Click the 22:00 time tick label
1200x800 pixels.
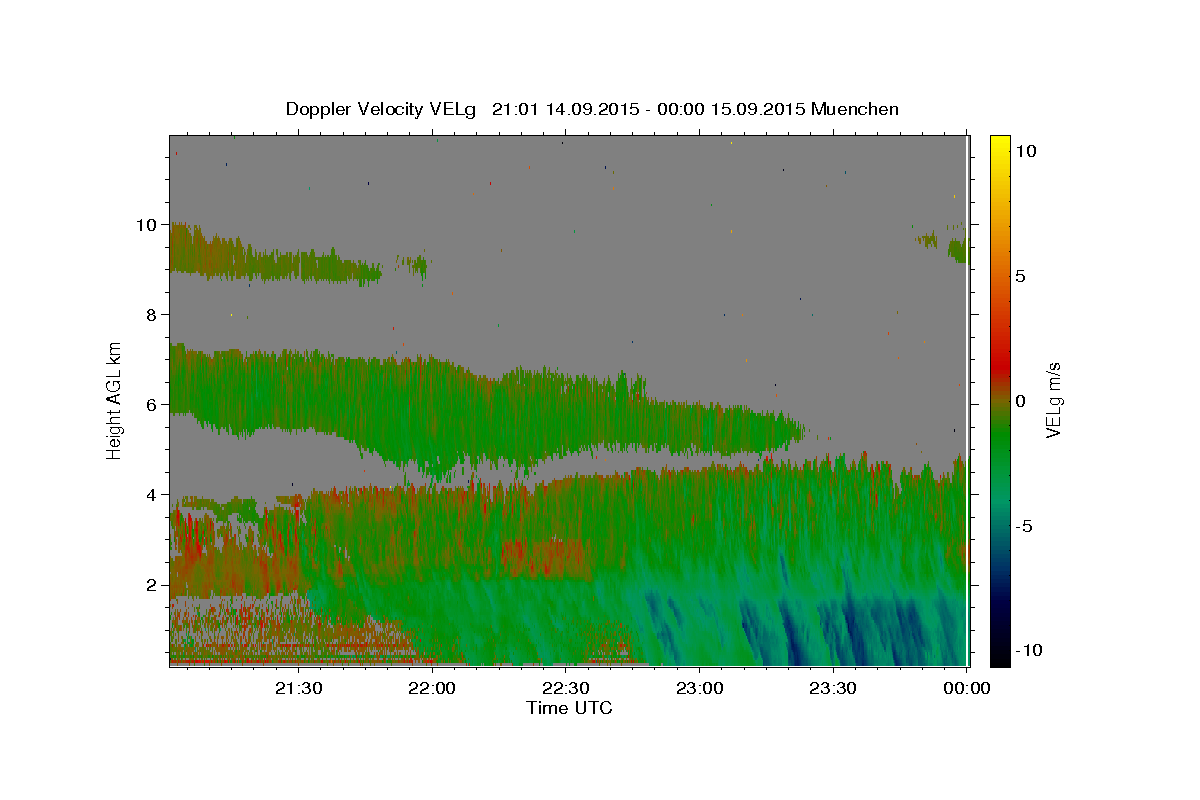click(x=433, y=687)
